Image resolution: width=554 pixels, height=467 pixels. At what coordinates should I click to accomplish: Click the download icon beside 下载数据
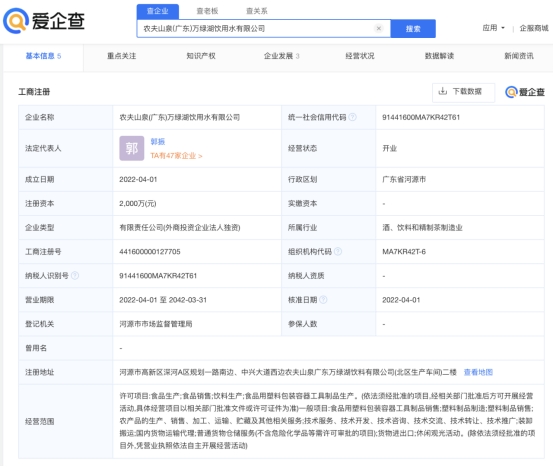[442, 91]
